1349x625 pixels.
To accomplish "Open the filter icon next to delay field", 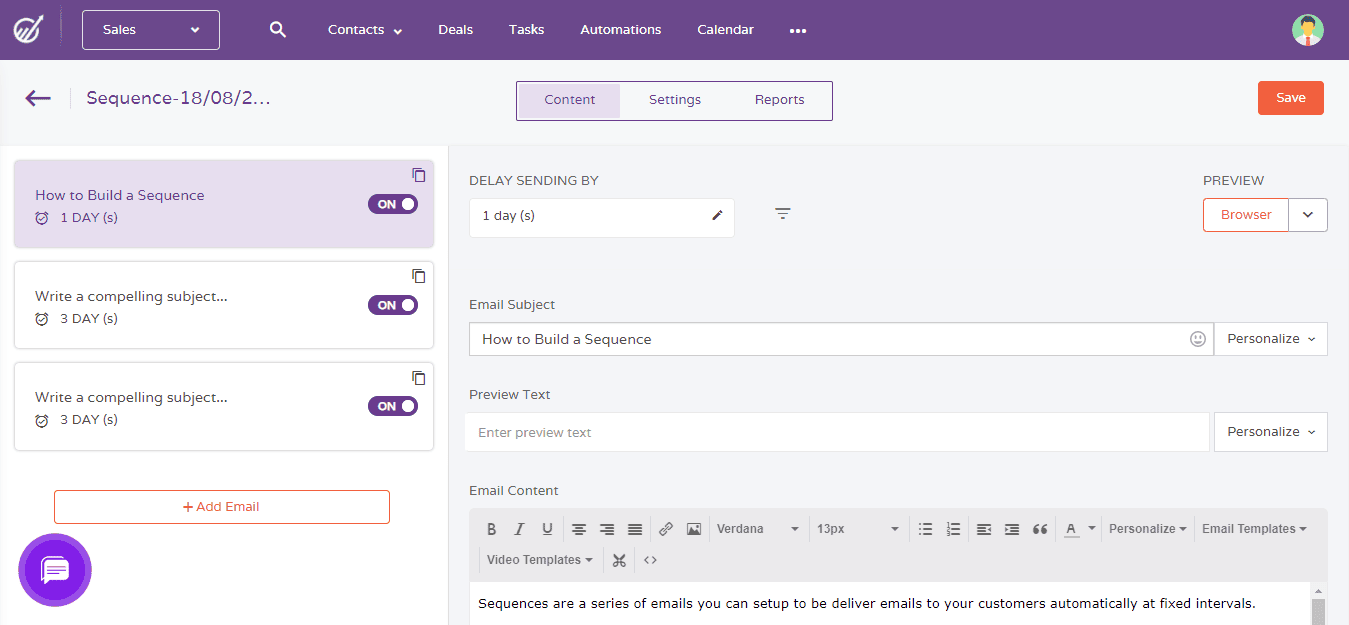I will click(x=782, y=214).
